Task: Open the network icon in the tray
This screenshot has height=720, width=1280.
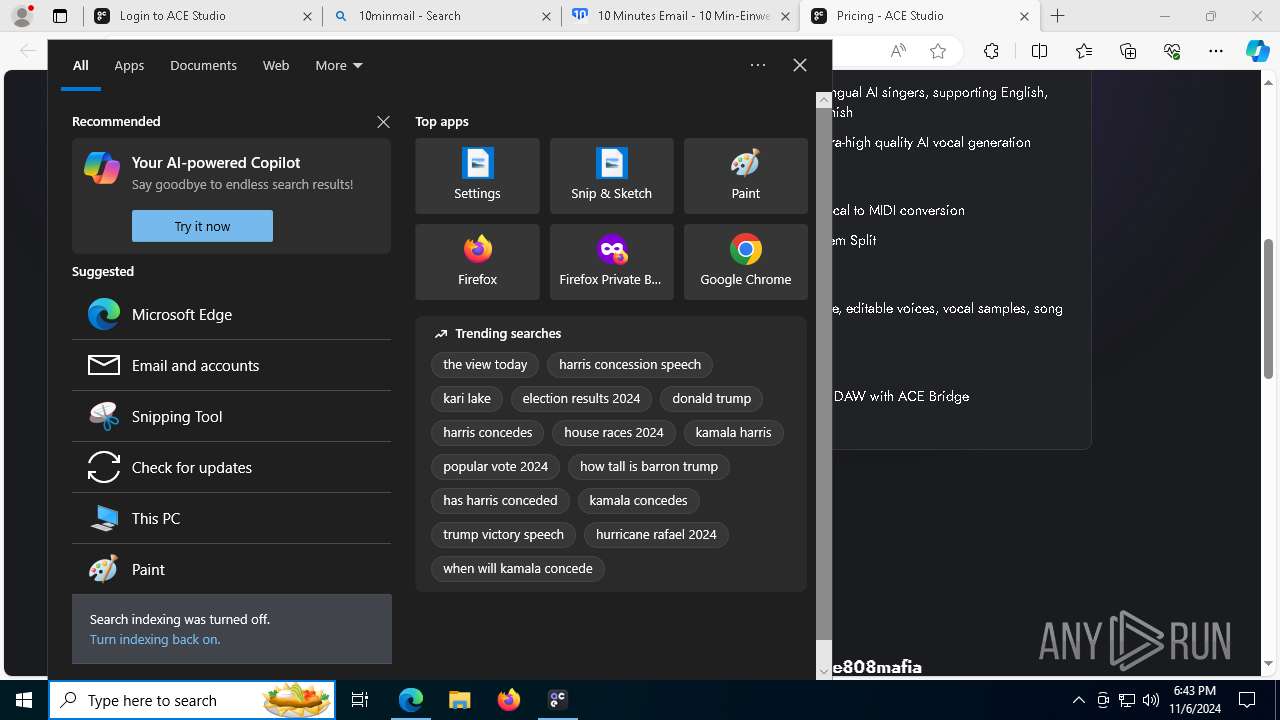Action: click(1127, 700)
